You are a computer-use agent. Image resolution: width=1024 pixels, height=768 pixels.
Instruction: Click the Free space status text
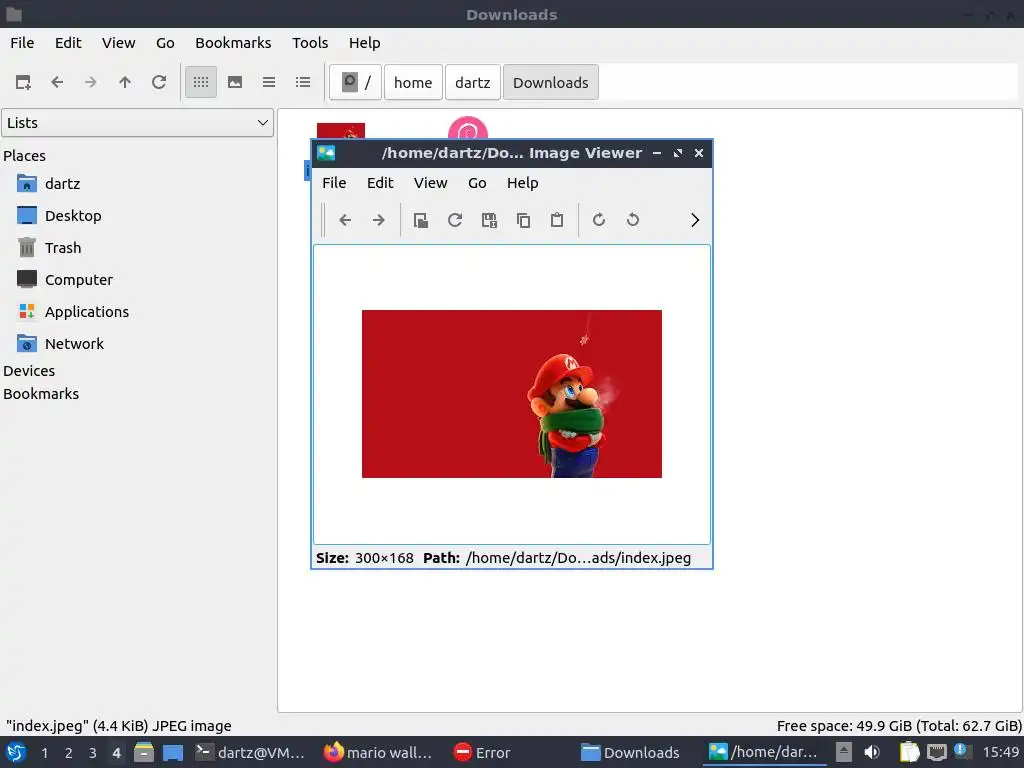(899, 726)
